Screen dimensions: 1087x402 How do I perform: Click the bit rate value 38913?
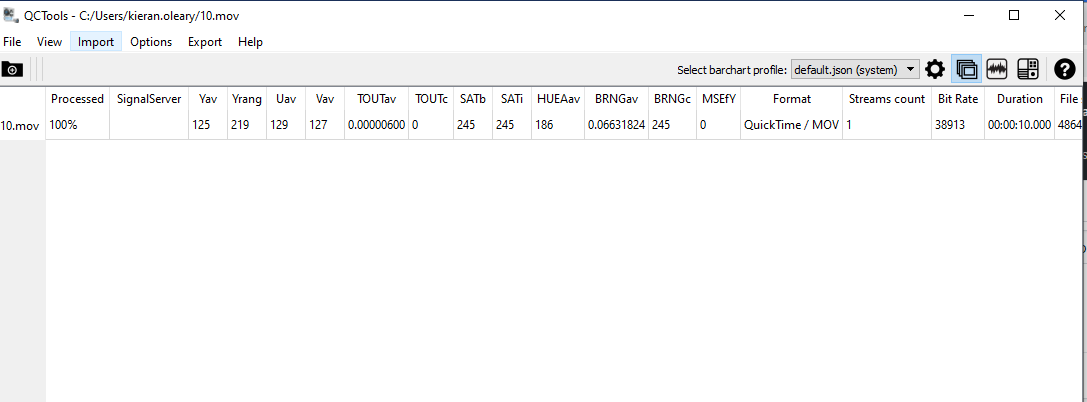(x=957, y=126)
